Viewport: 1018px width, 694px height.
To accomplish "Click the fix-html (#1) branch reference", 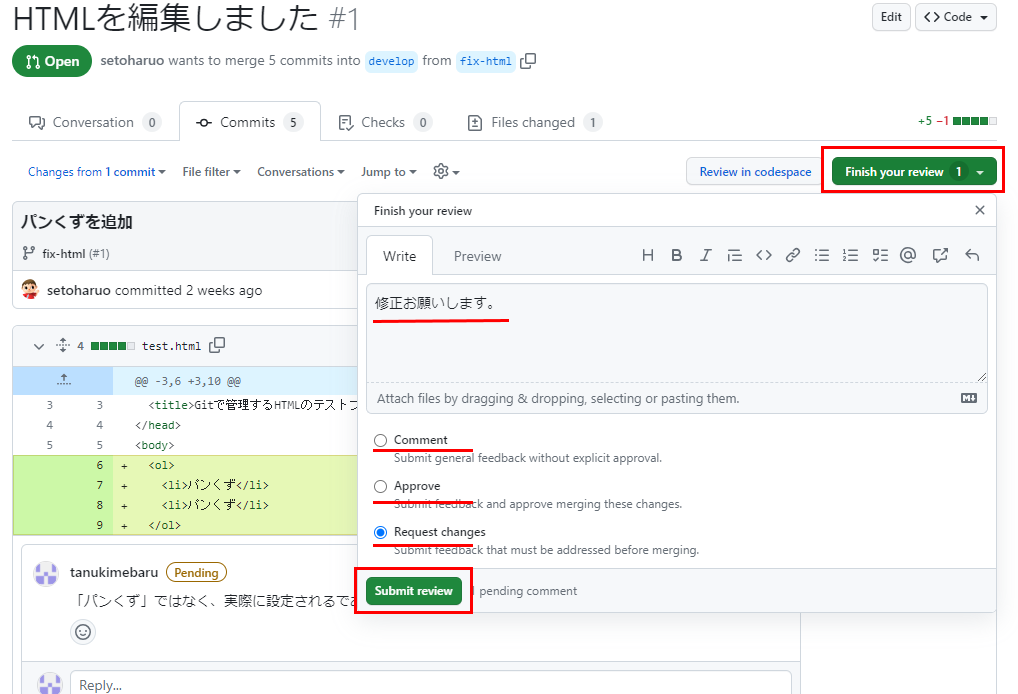I will [x=75, y=254].
